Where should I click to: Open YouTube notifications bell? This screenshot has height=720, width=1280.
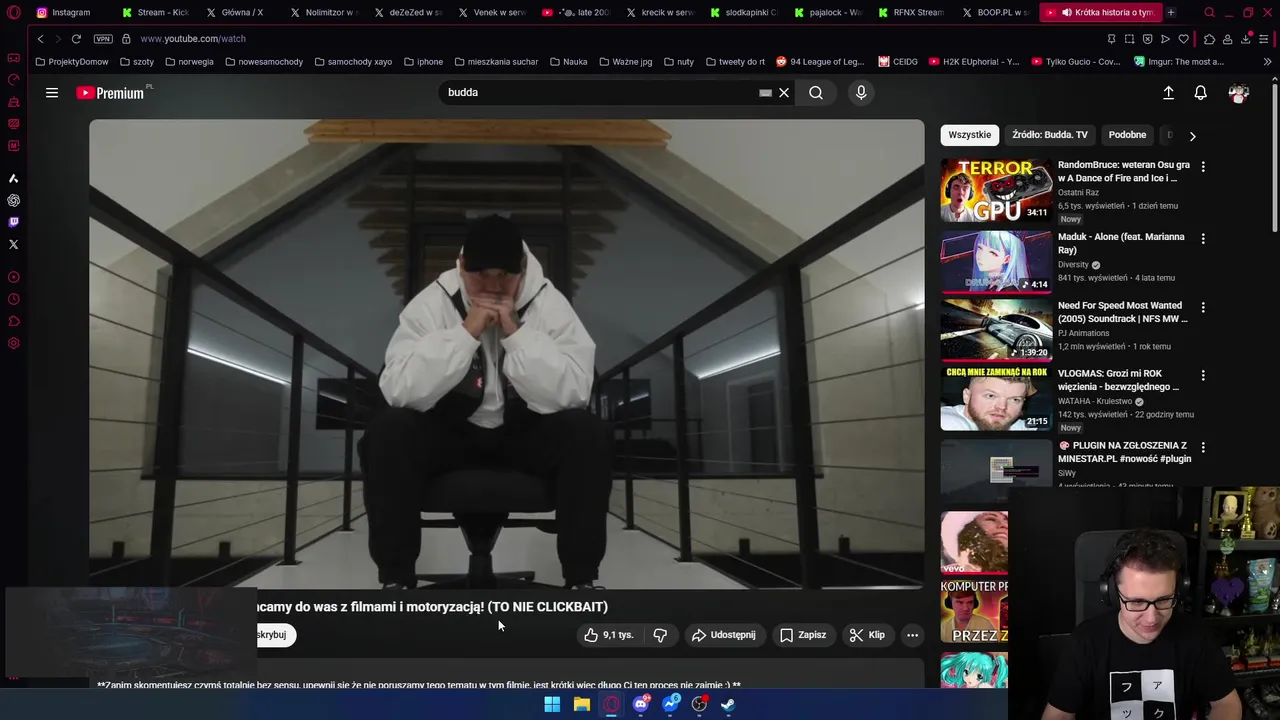(x=1200, y=93)
